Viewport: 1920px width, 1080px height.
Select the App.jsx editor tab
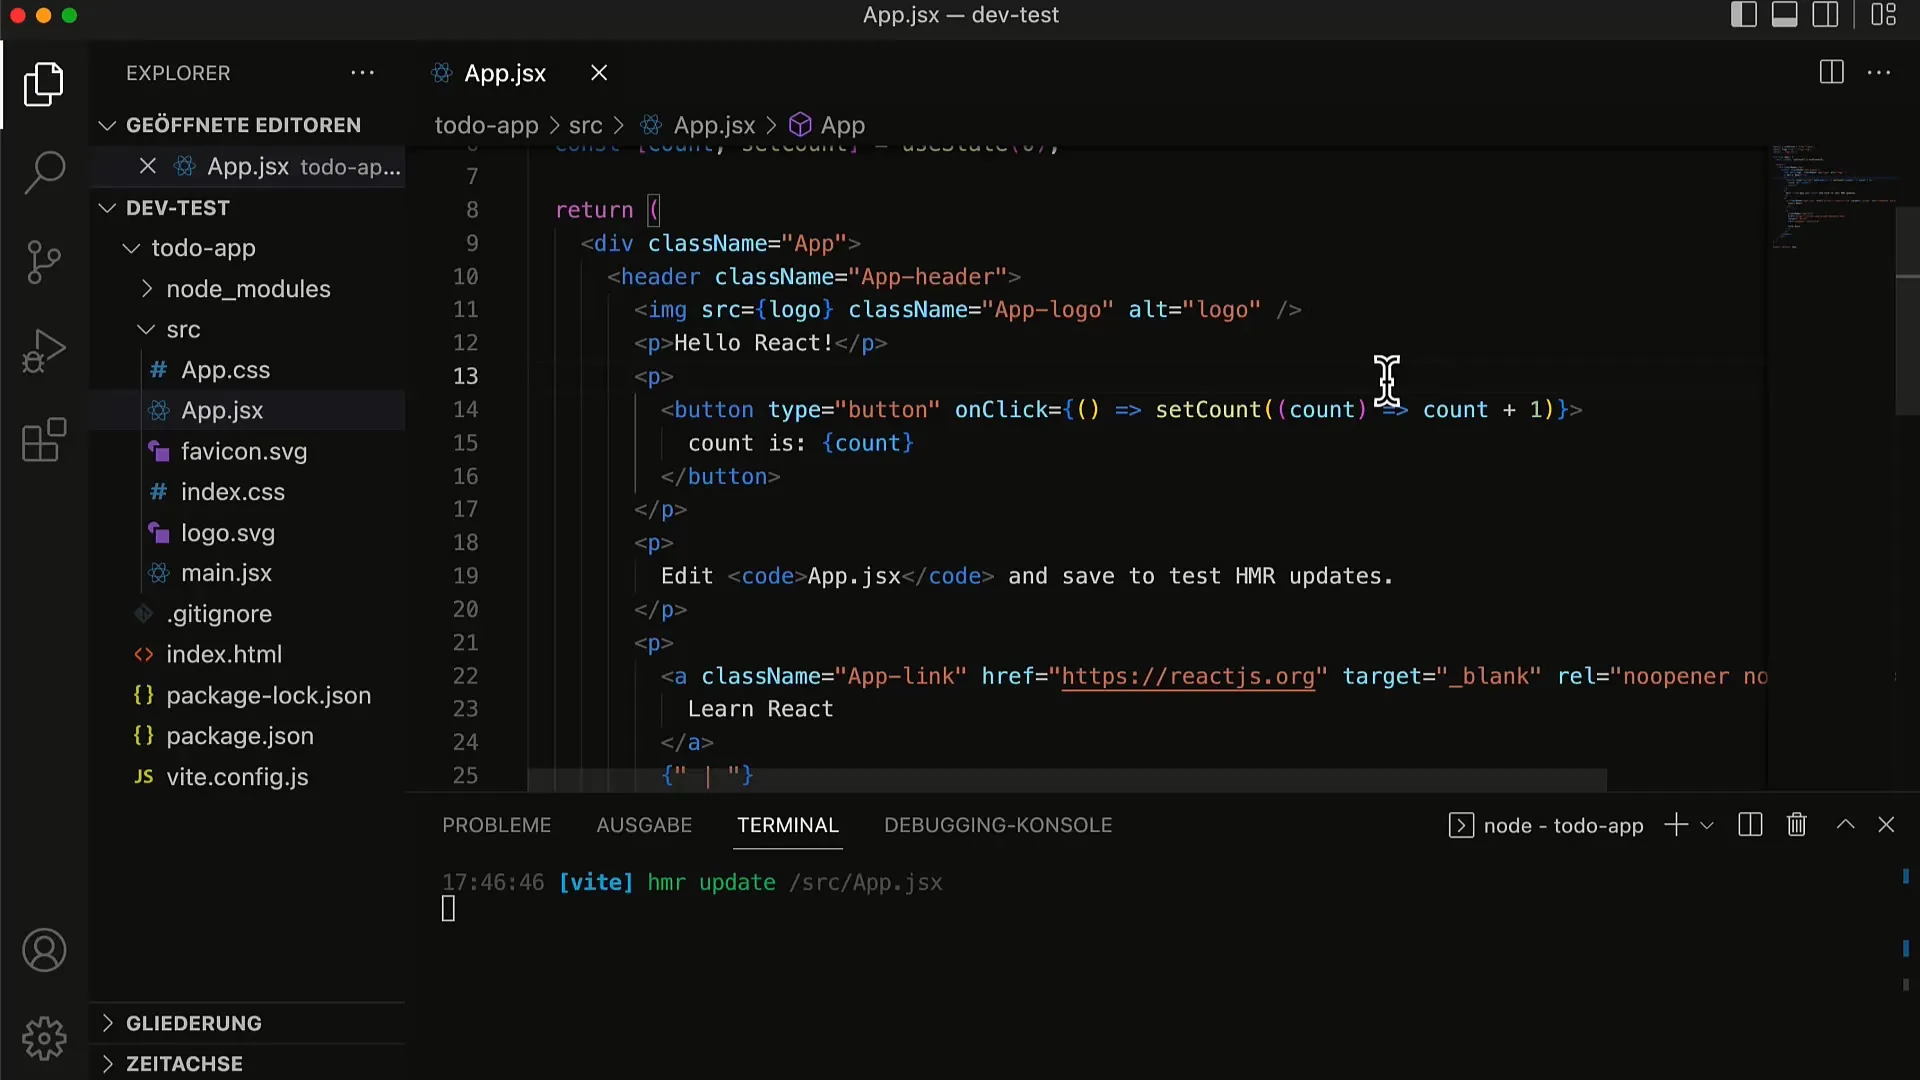point(505,73)
